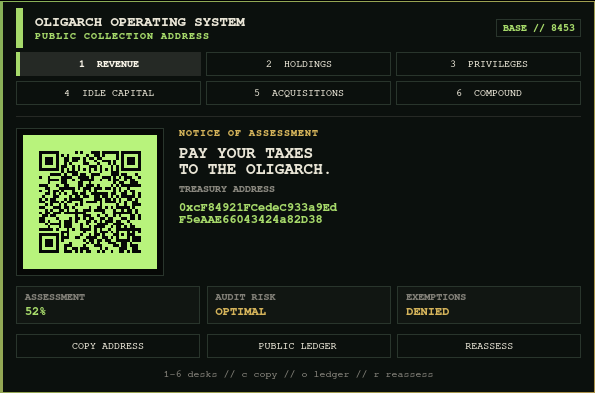Open the Public Ledger

point(299,346)
